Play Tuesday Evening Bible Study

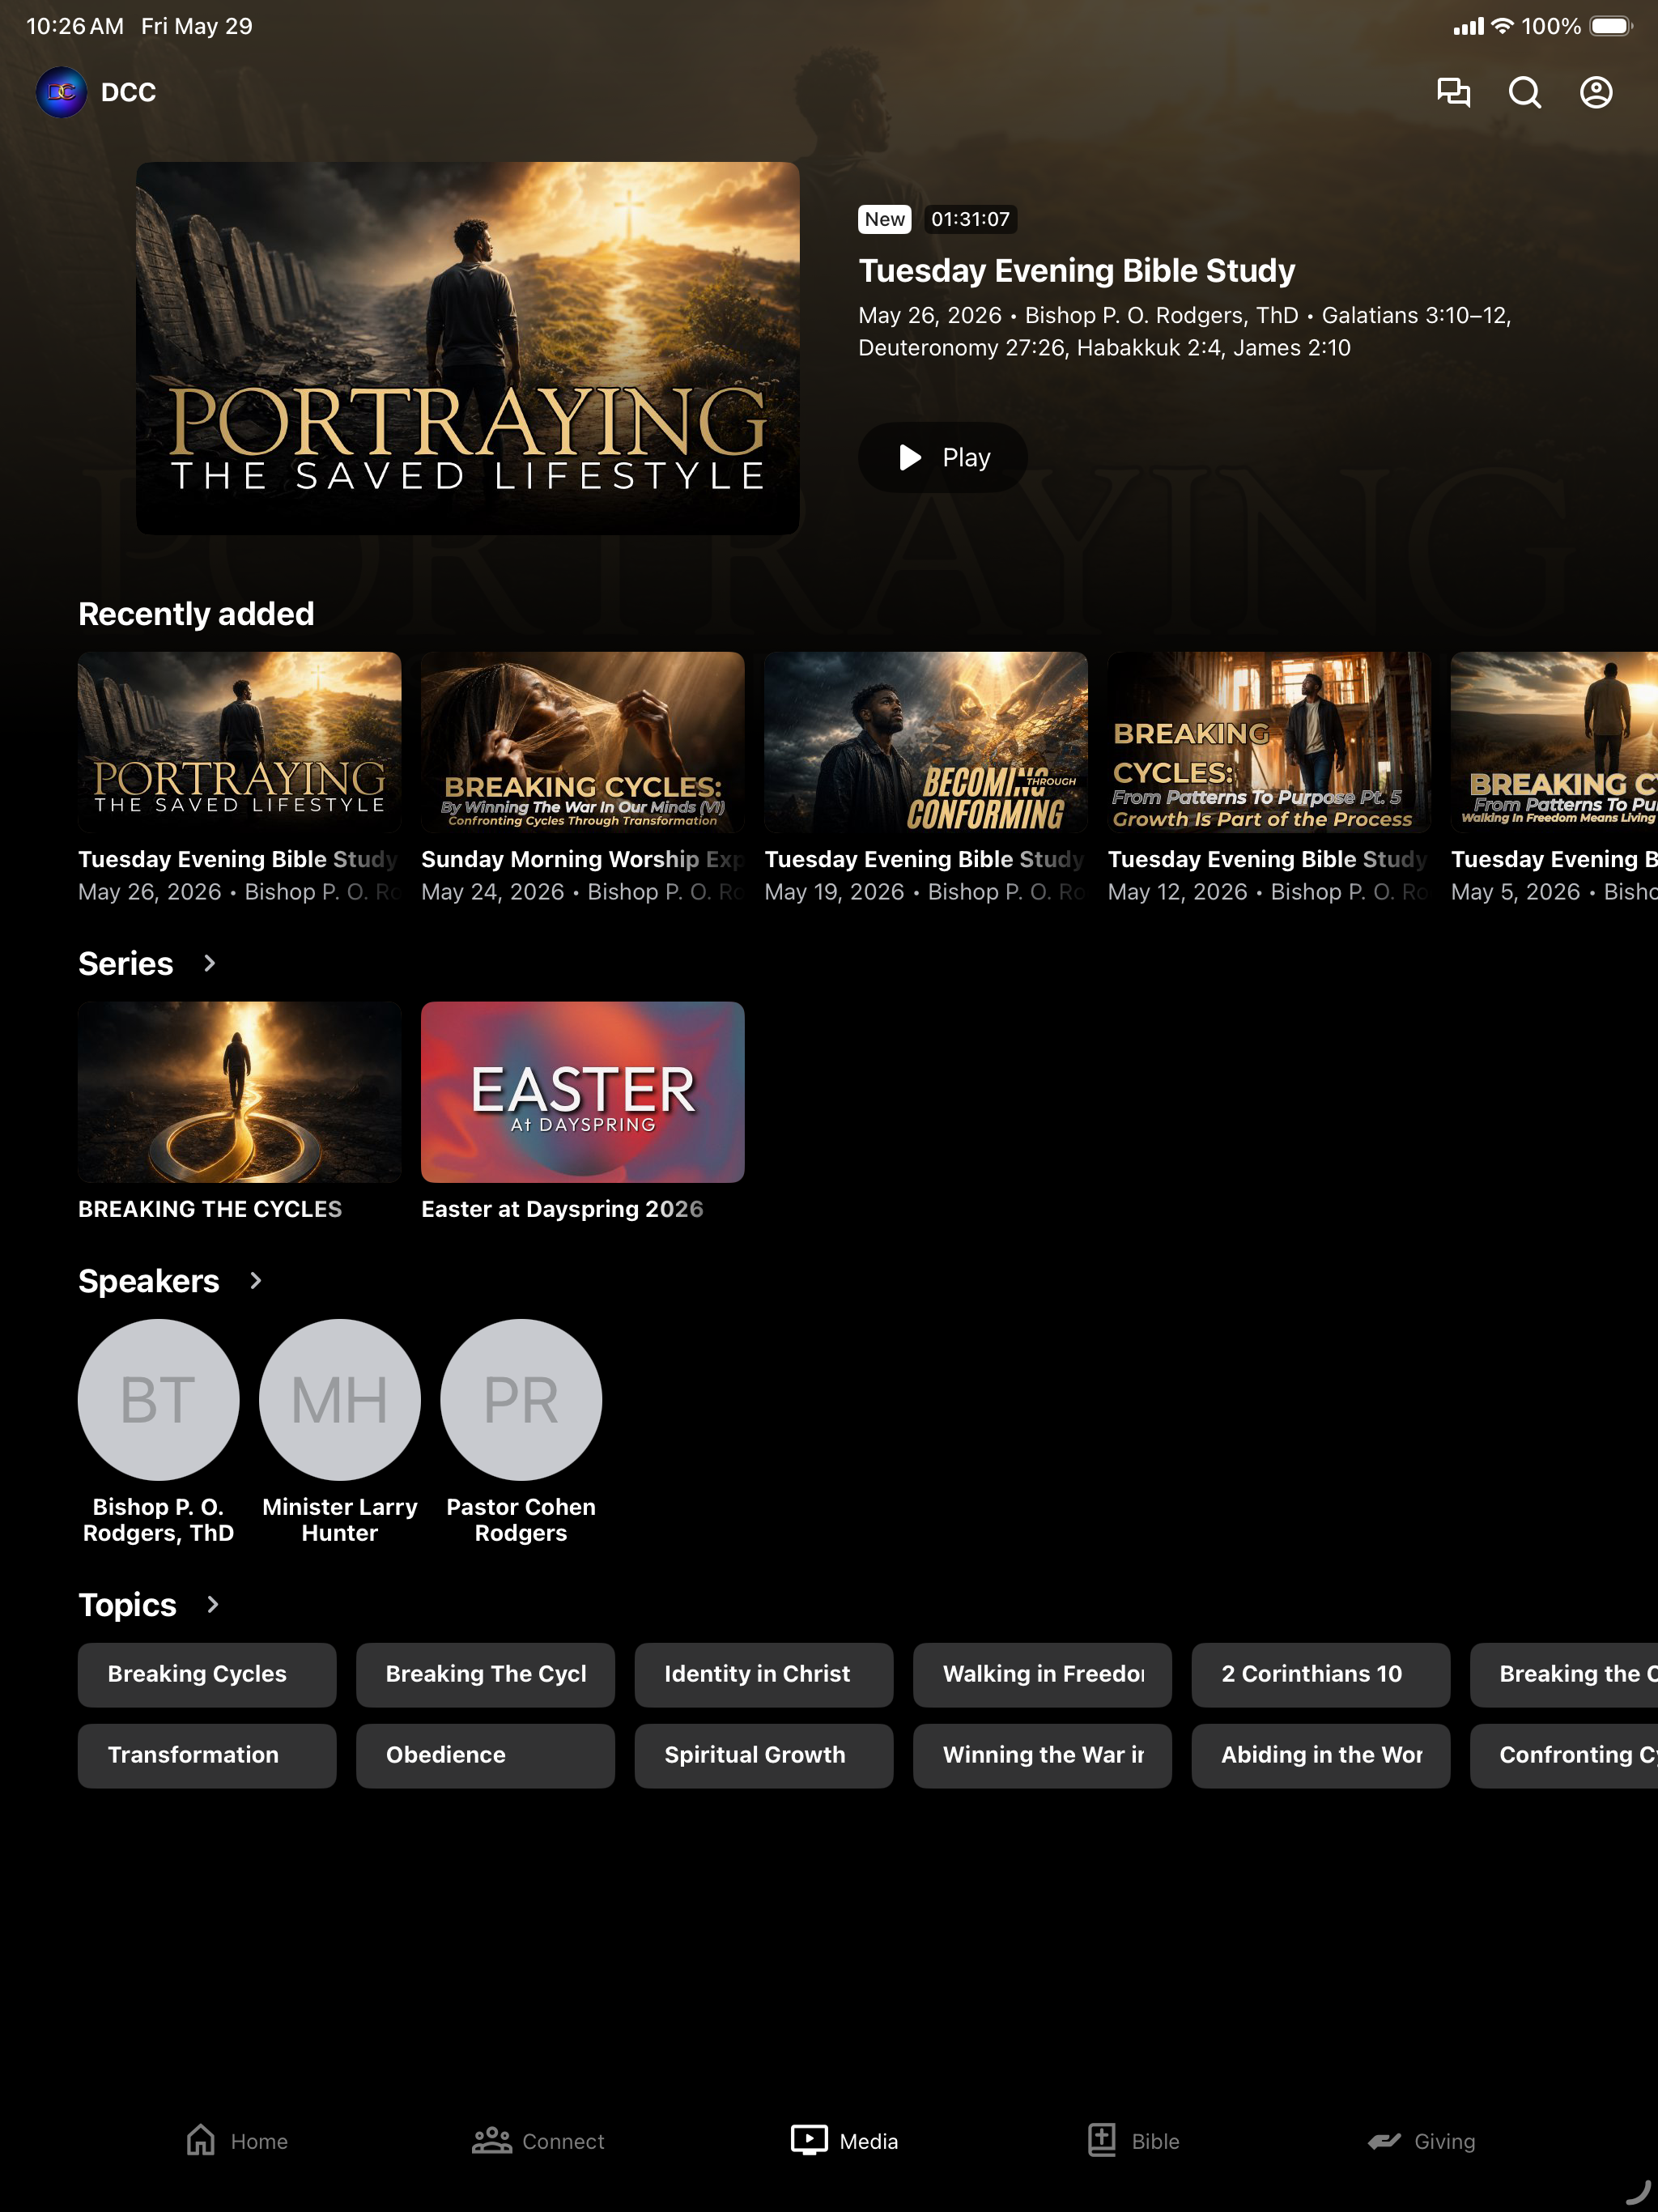(942, 457)
